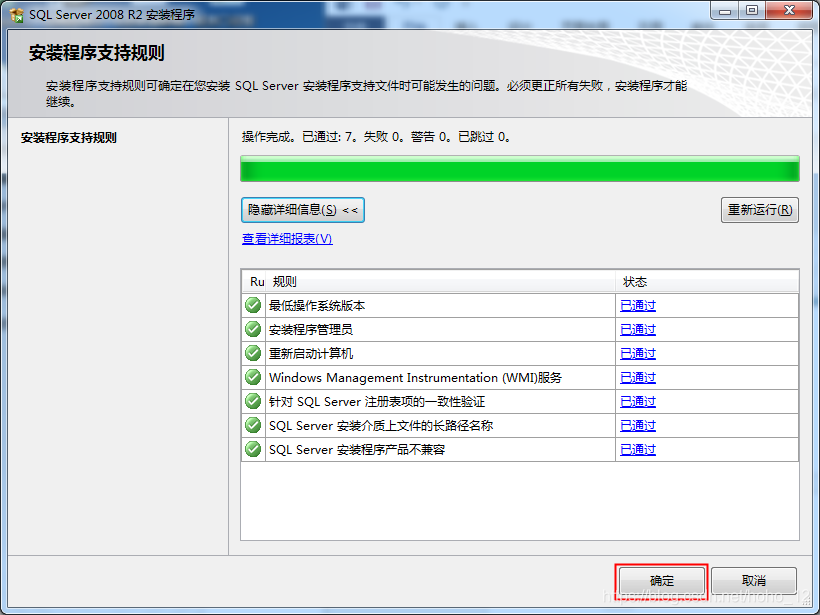
Task: Collapse details with 隐藏详细信息(S) button
Action: (303, 210)
